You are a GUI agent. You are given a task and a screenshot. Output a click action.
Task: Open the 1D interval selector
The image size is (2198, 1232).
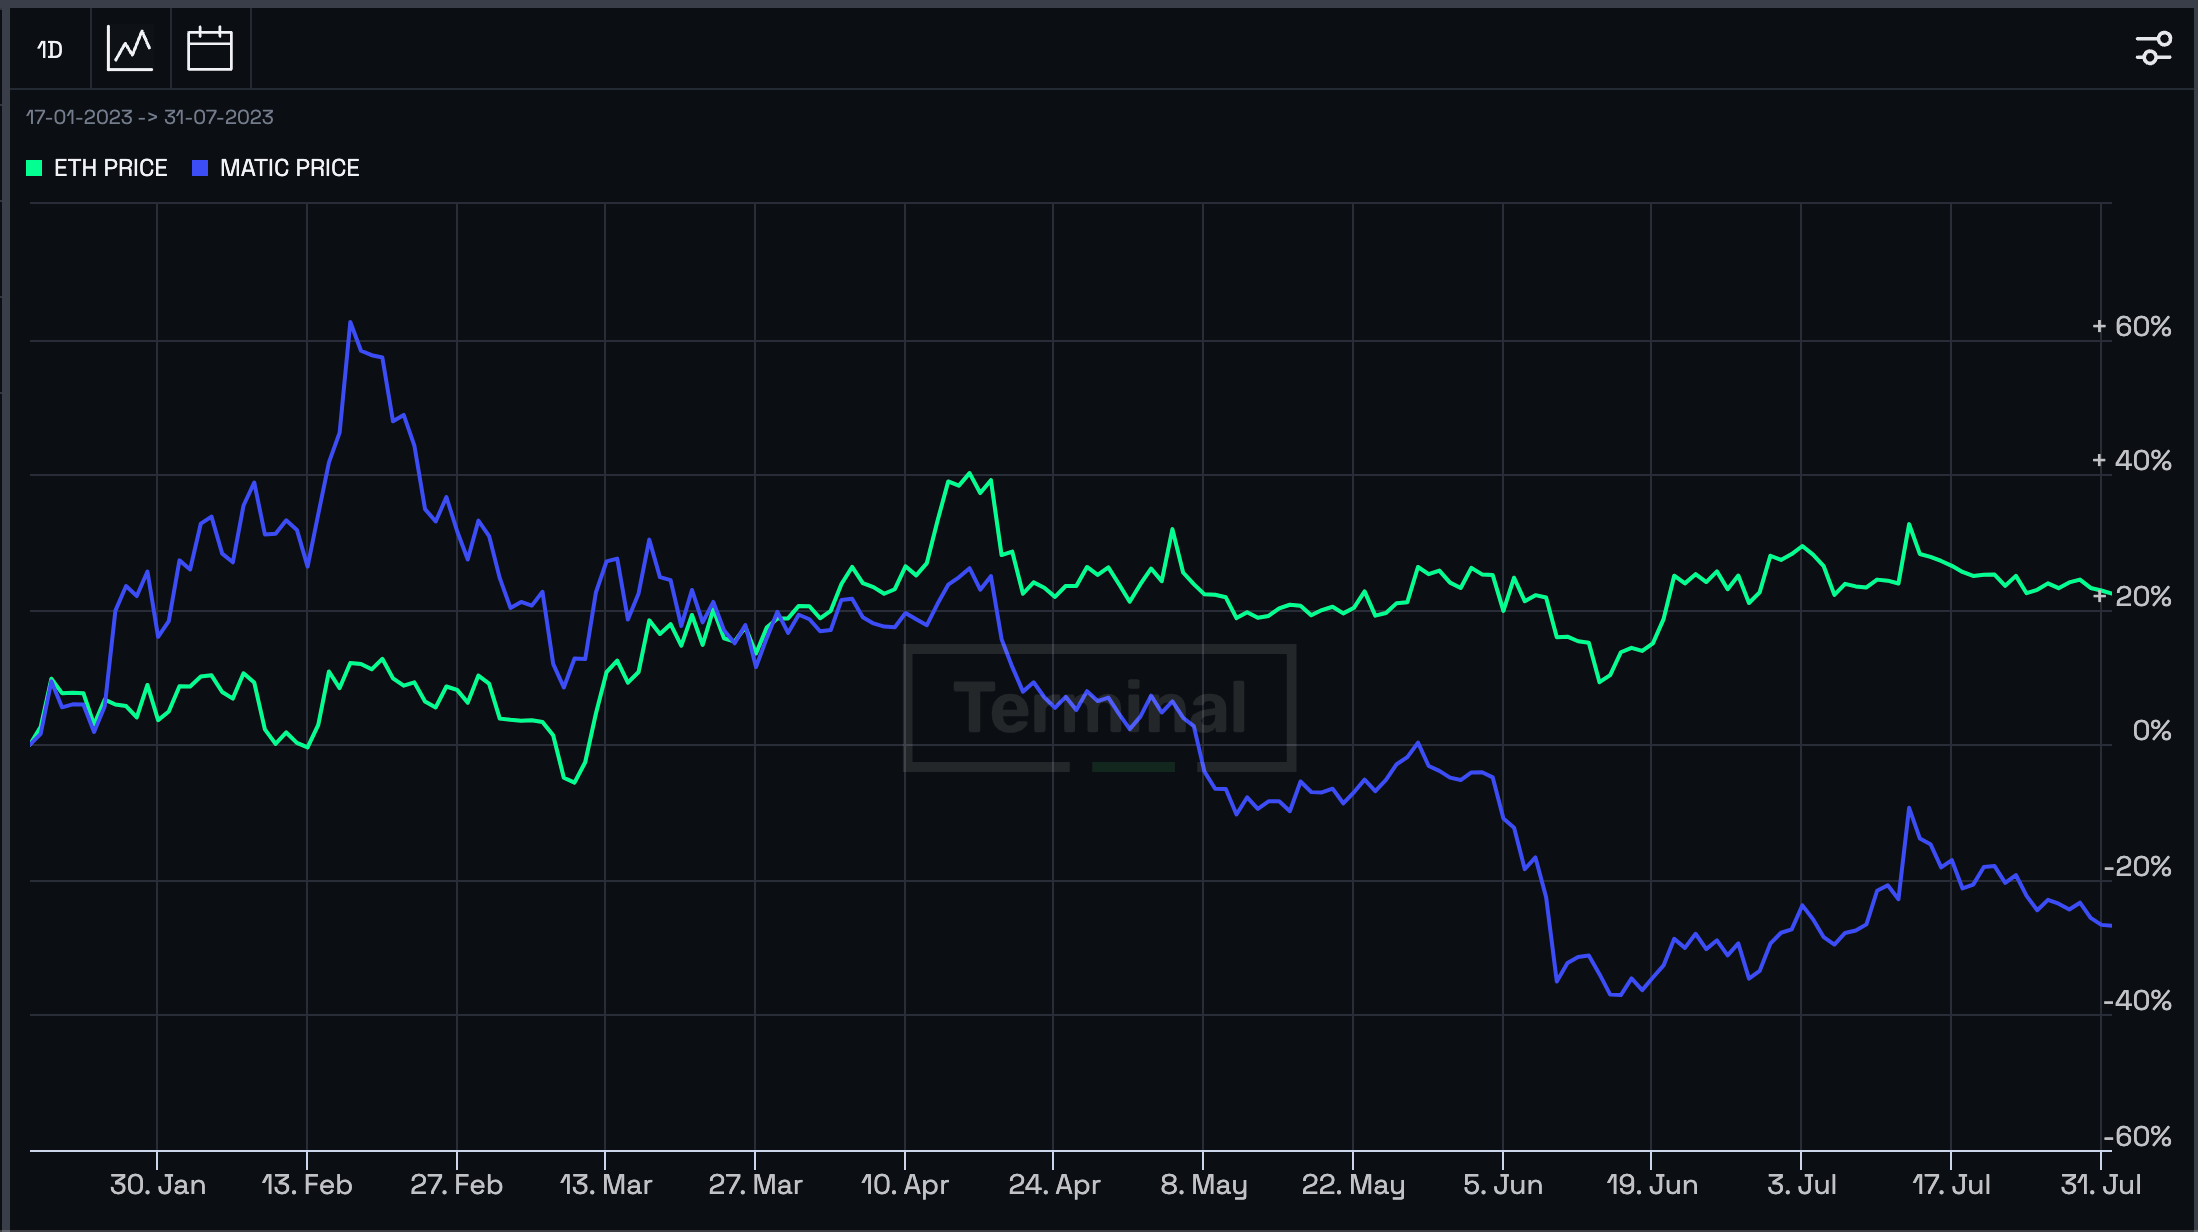(50, 49)
